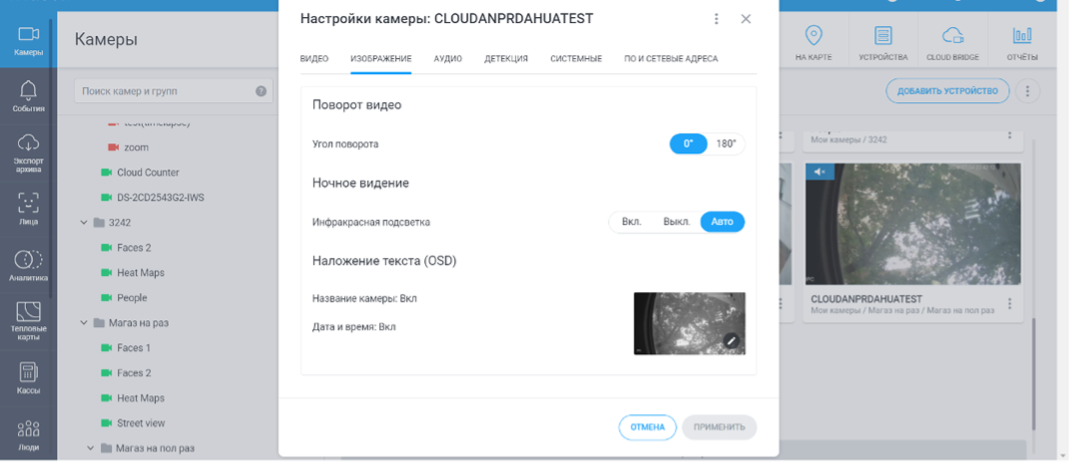Switch to the ВИДЕО tab
Image resolution: width=1075 pixels, height=464 pixels.
(x=314, y=59)
